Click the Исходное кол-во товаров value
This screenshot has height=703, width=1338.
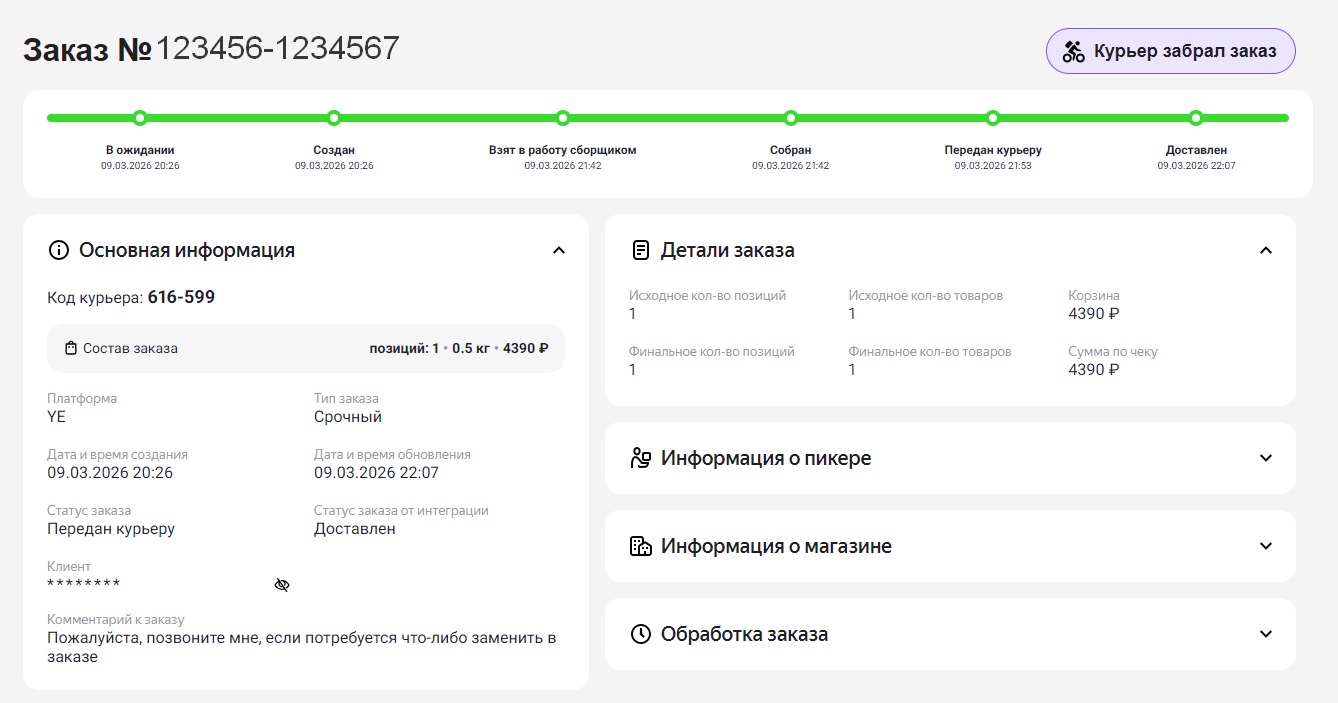pos(853,314)
